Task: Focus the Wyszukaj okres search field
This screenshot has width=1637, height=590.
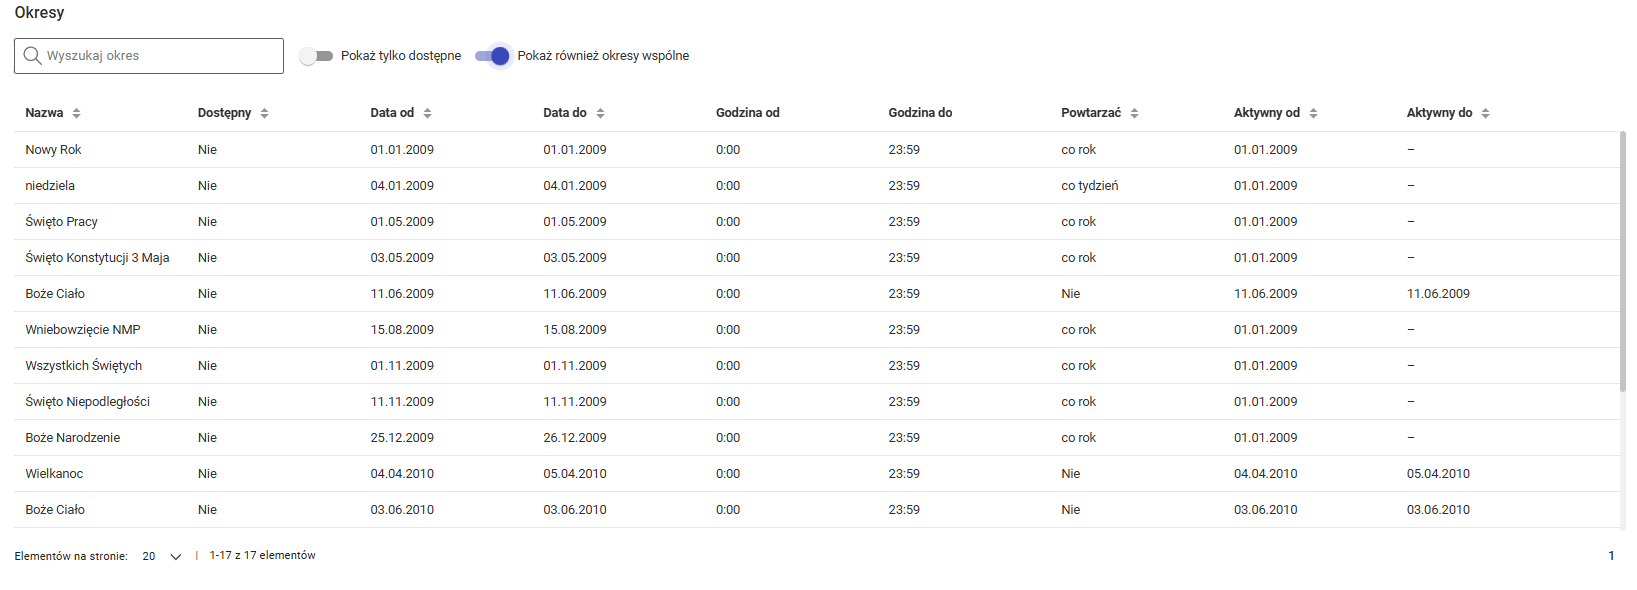Action: click(x=160, y=56)
